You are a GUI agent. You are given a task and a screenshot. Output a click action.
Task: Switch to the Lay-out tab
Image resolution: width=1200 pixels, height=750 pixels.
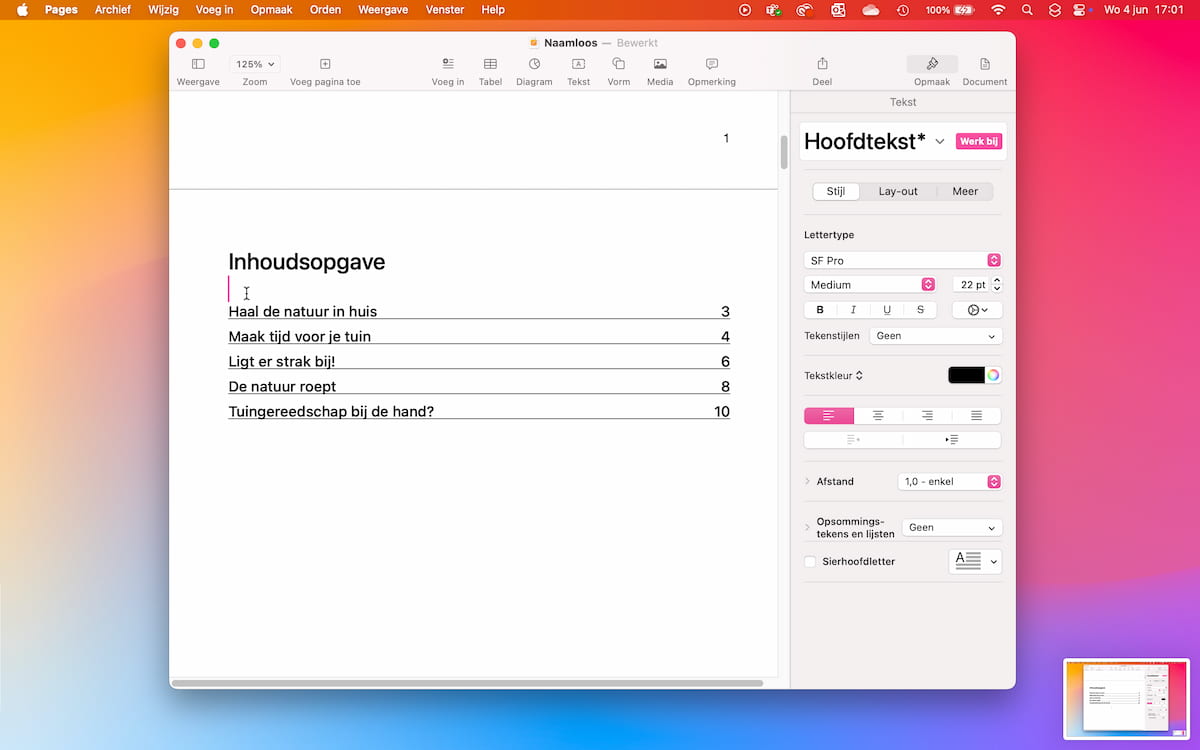click(897, 191)
